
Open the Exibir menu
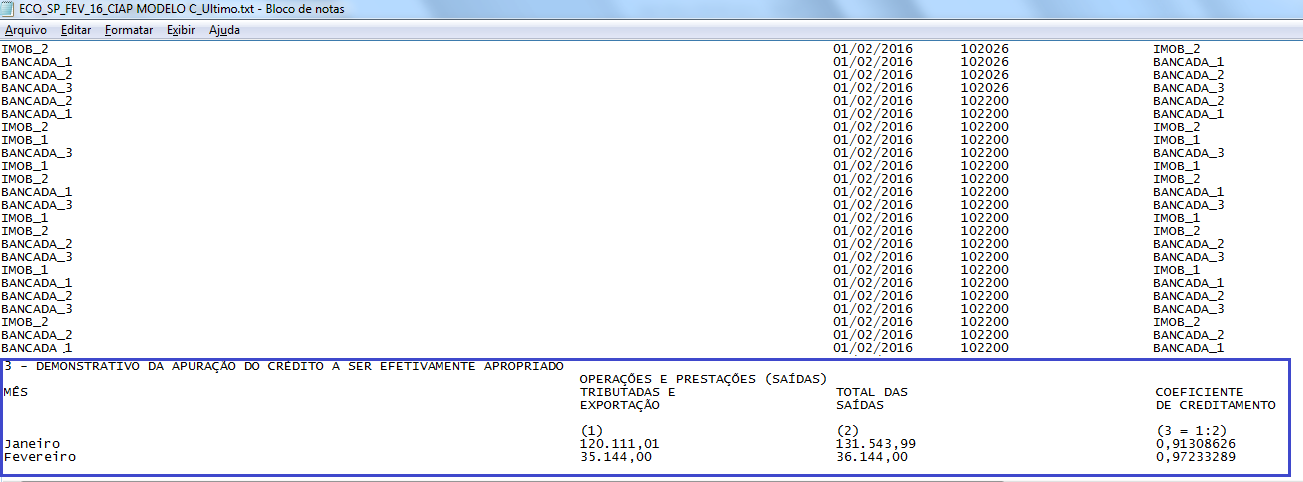[181, 30]
